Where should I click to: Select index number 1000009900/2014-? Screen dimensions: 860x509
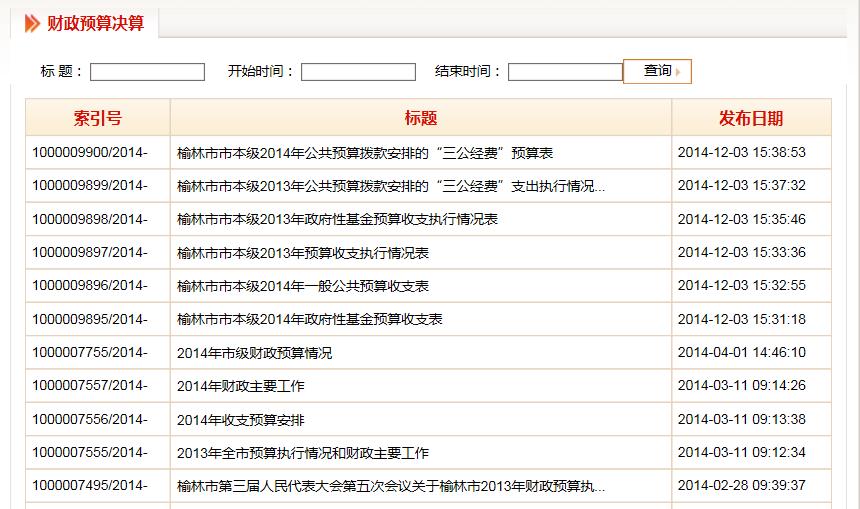(x=90, y=152)
